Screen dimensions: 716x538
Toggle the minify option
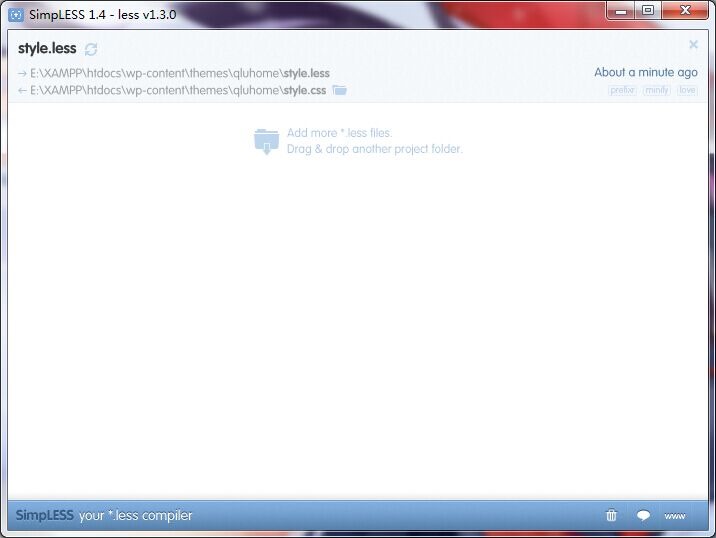coord(657,90)
